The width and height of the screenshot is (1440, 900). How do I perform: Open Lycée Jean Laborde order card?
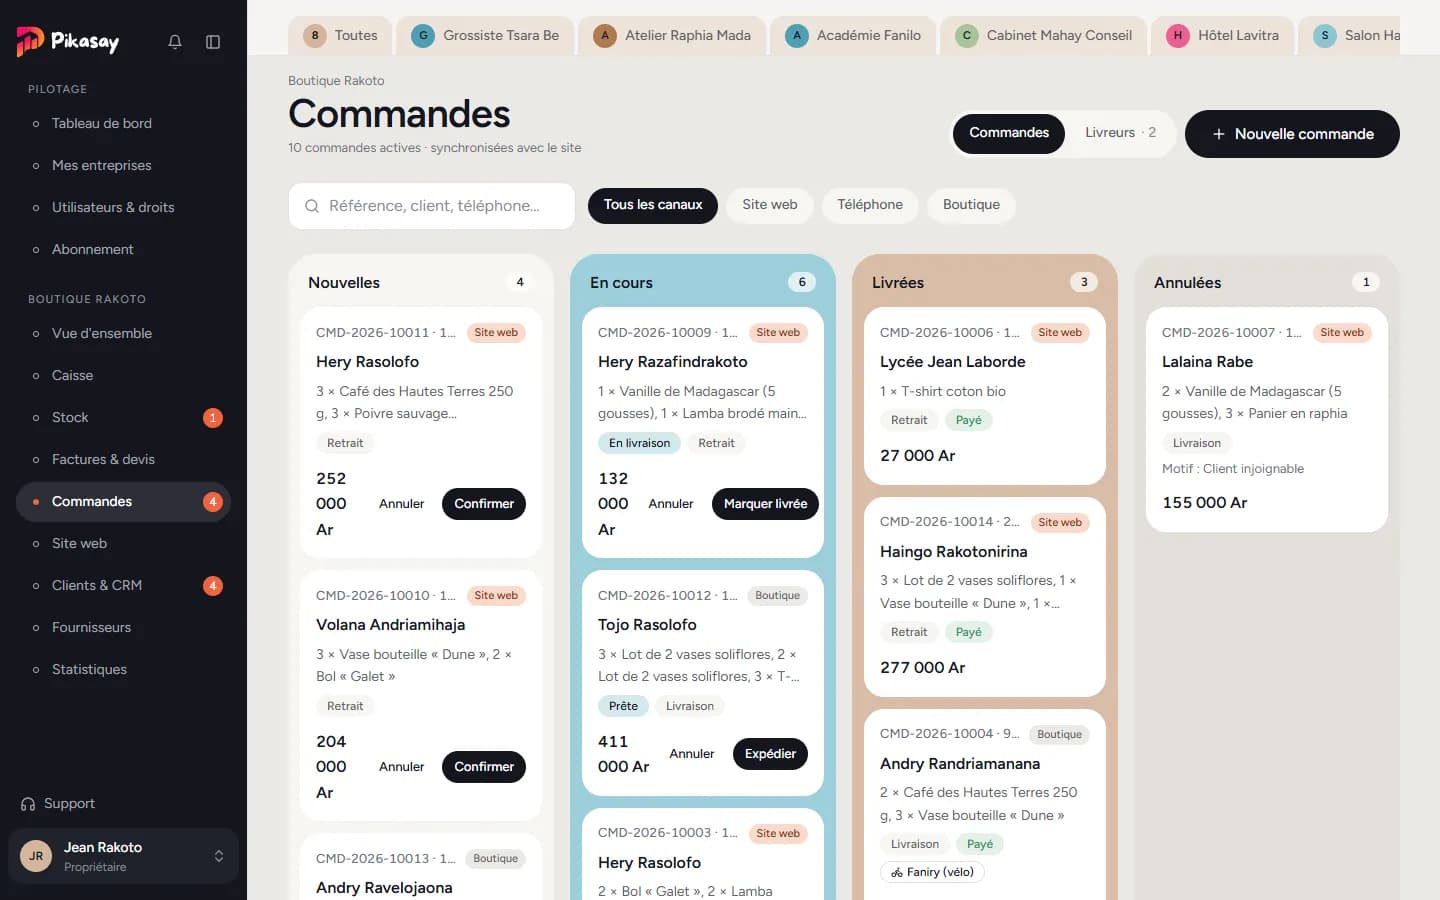985,396
